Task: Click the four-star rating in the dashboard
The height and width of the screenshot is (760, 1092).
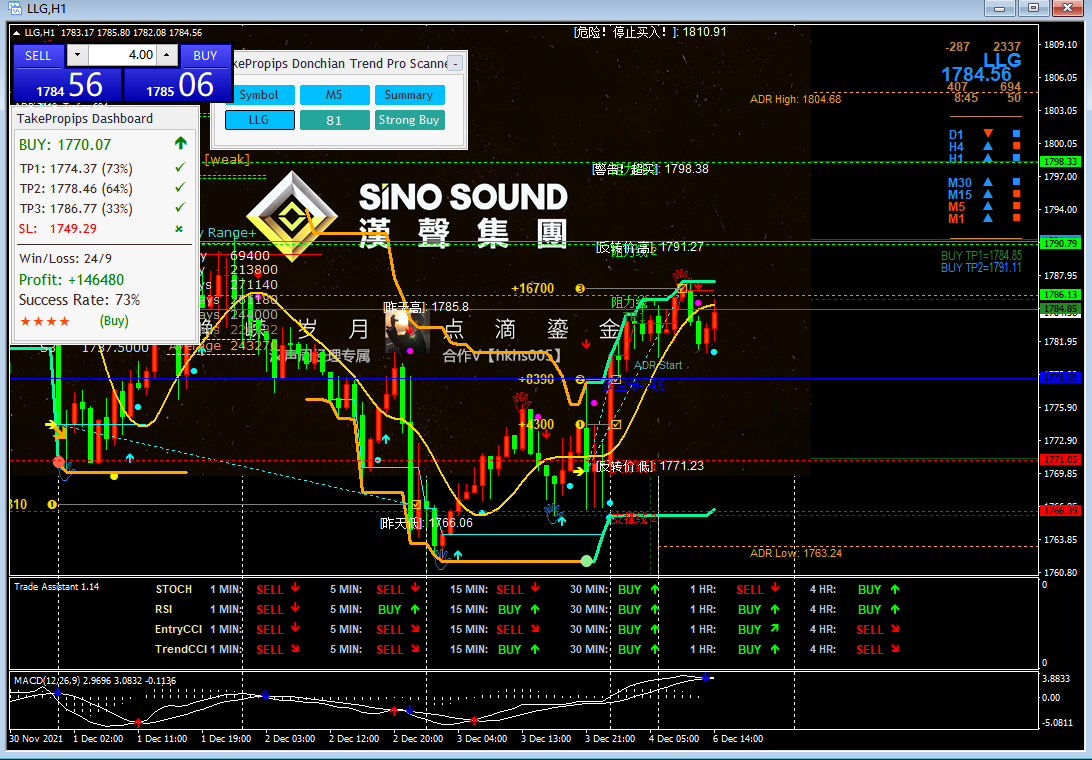Action: 45,321
